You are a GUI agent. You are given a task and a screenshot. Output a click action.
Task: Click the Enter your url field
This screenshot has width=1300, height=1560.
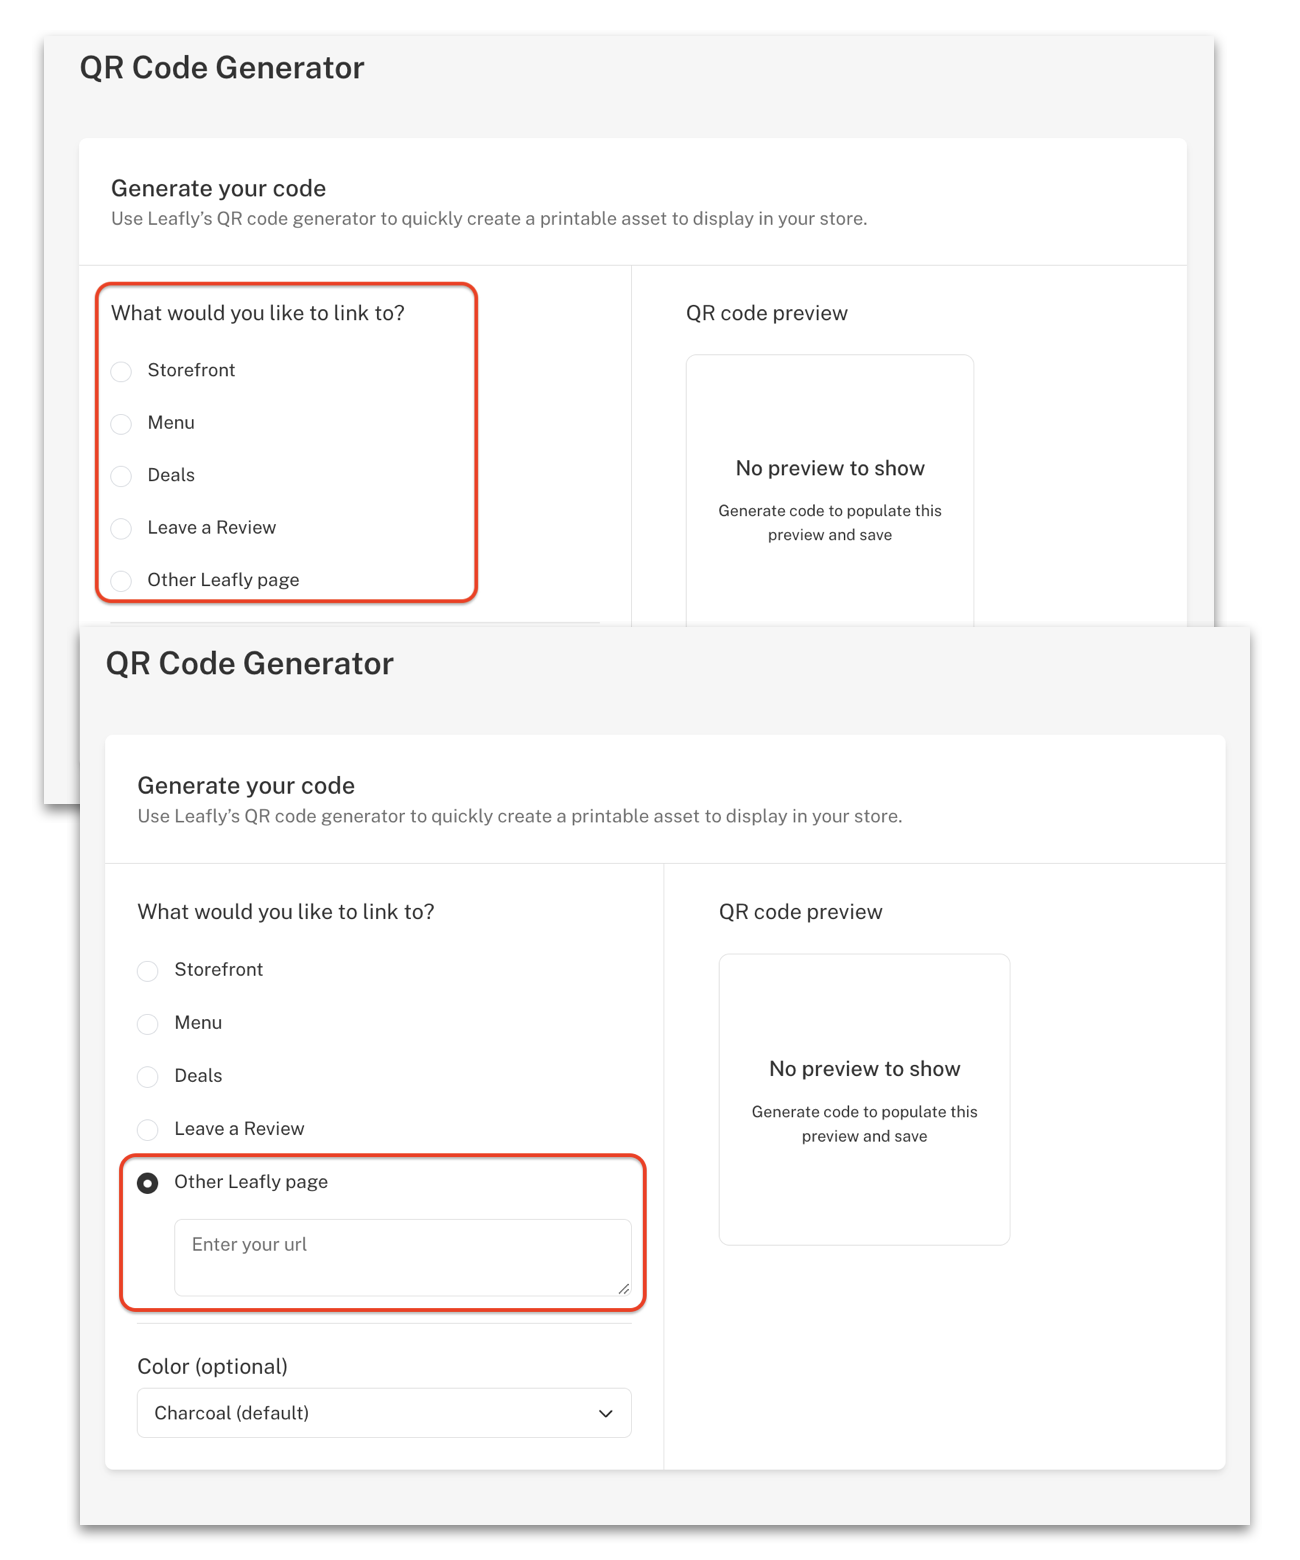(x=403, y=1257)
